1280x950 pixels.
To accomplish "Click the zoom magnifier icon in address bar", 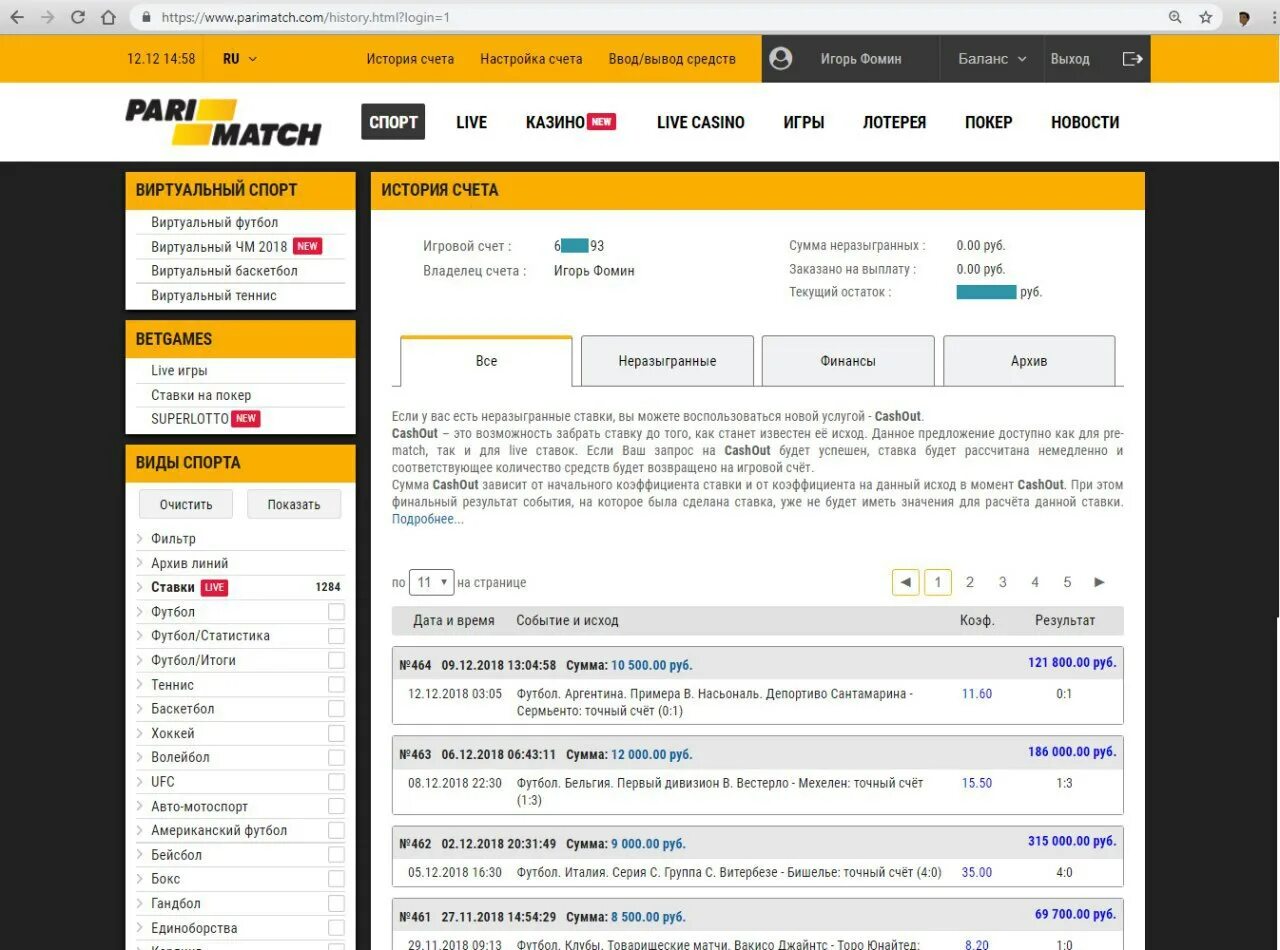I will (1175, 17).
